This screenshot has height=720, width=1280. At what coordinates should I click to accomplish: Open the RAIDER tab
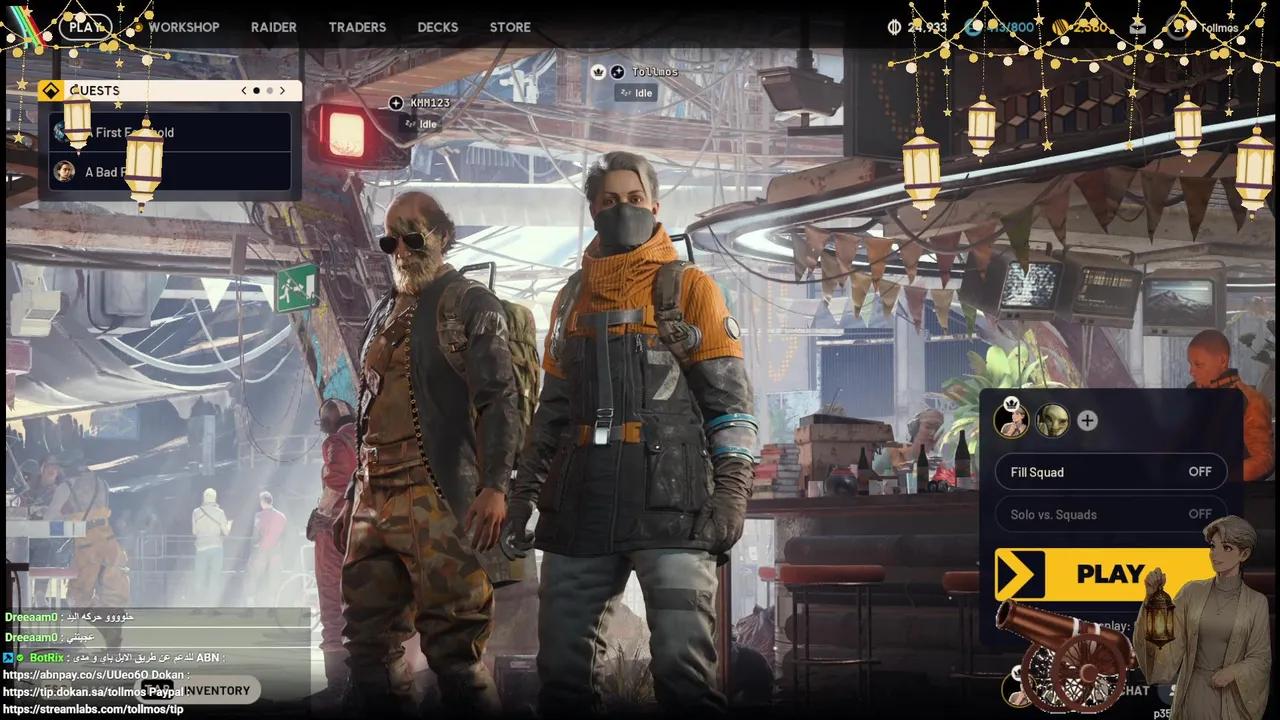click(273, 27)
